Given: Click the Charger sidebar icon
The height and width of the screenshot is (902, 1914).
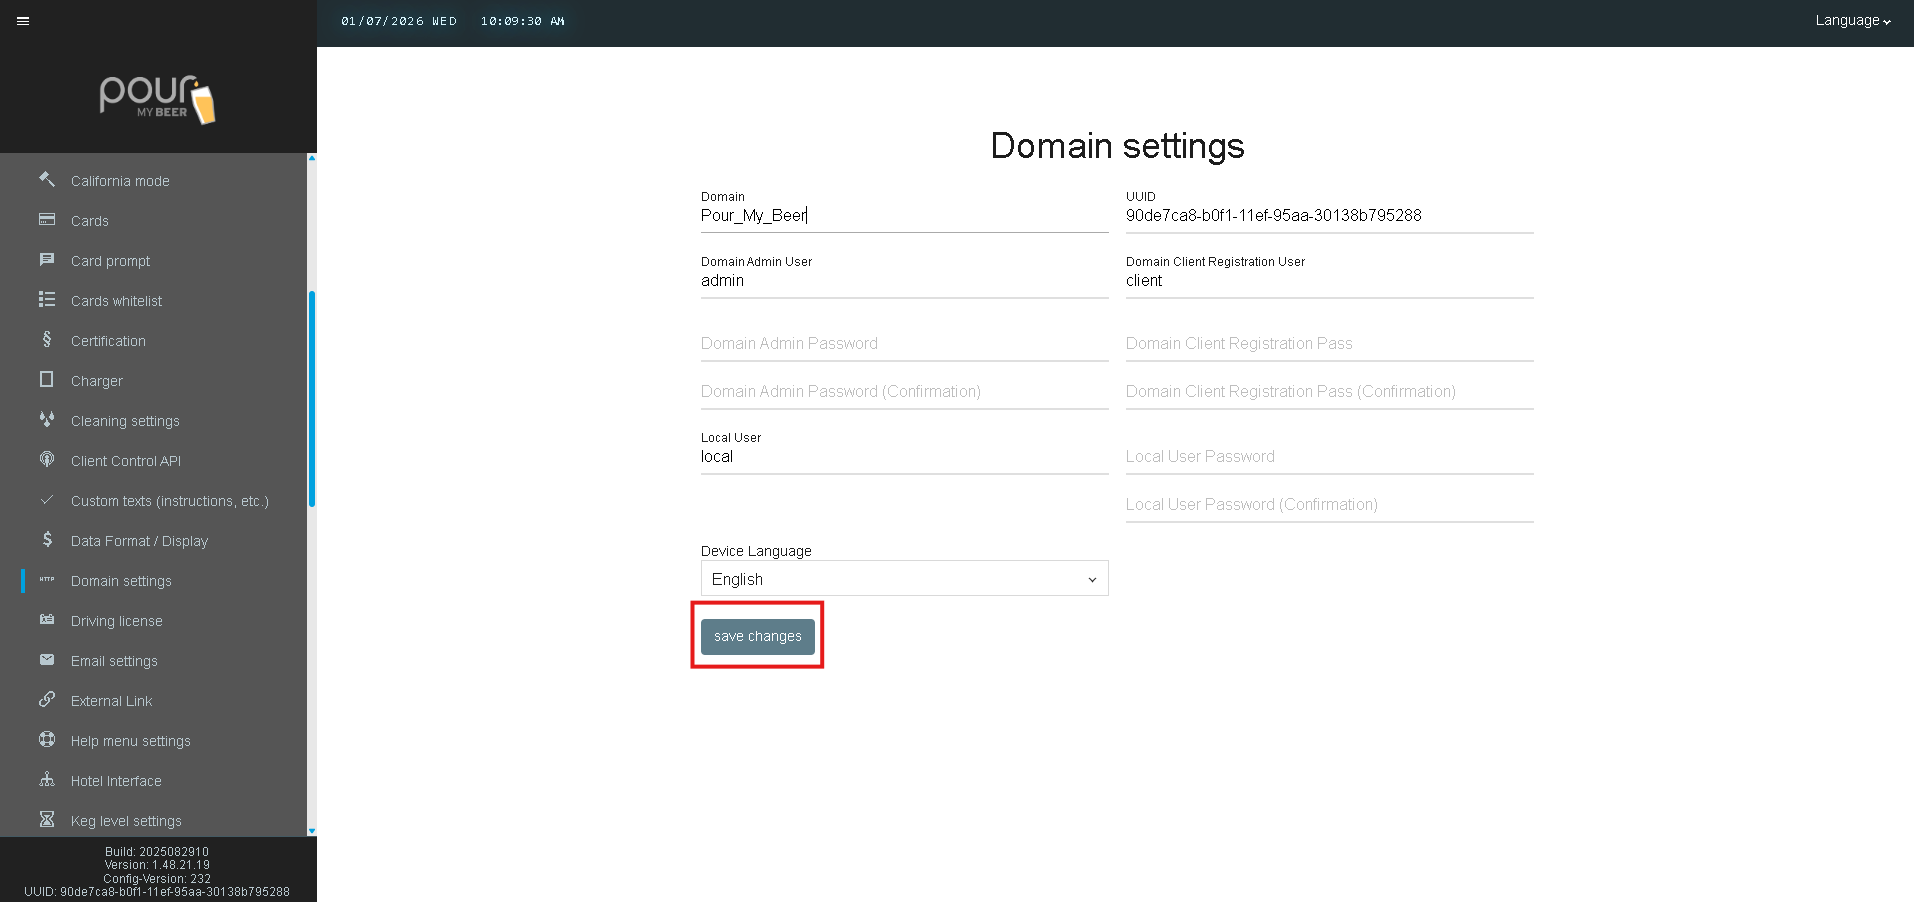Looking at the screenshot, I should click(x=47, y=380).
